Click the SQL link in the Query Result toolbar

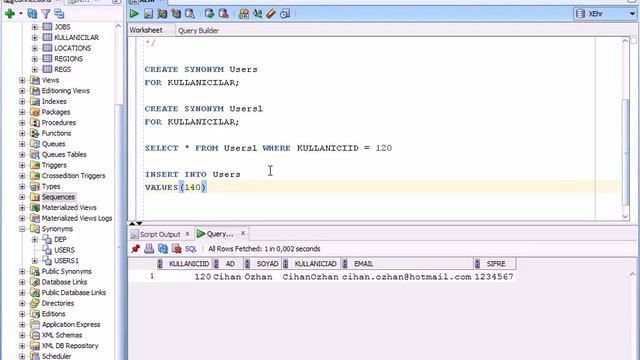click(191, 249)
